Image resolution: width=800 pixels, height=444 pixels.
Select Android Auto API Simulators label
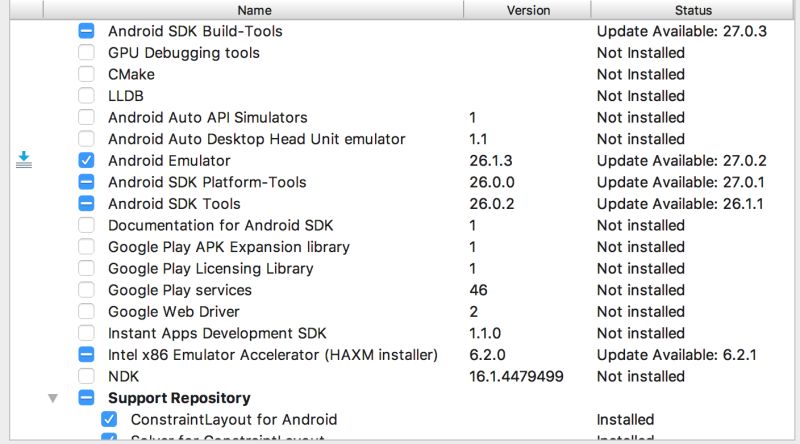pyautogui.click(x=208, y=117)
